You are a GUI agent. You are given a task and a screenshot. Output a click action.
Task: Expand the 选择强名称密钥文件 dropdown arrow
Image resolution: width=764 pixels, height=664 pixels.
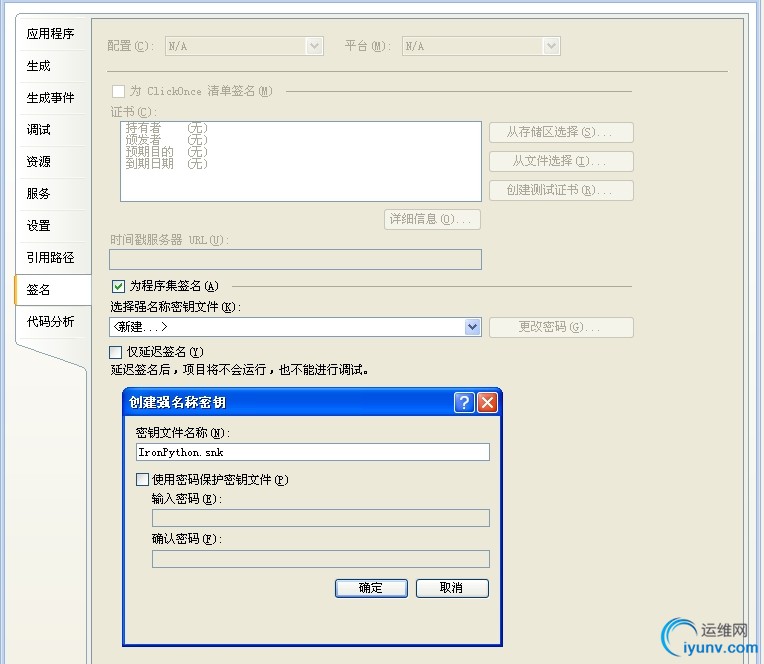pos(472,327)
